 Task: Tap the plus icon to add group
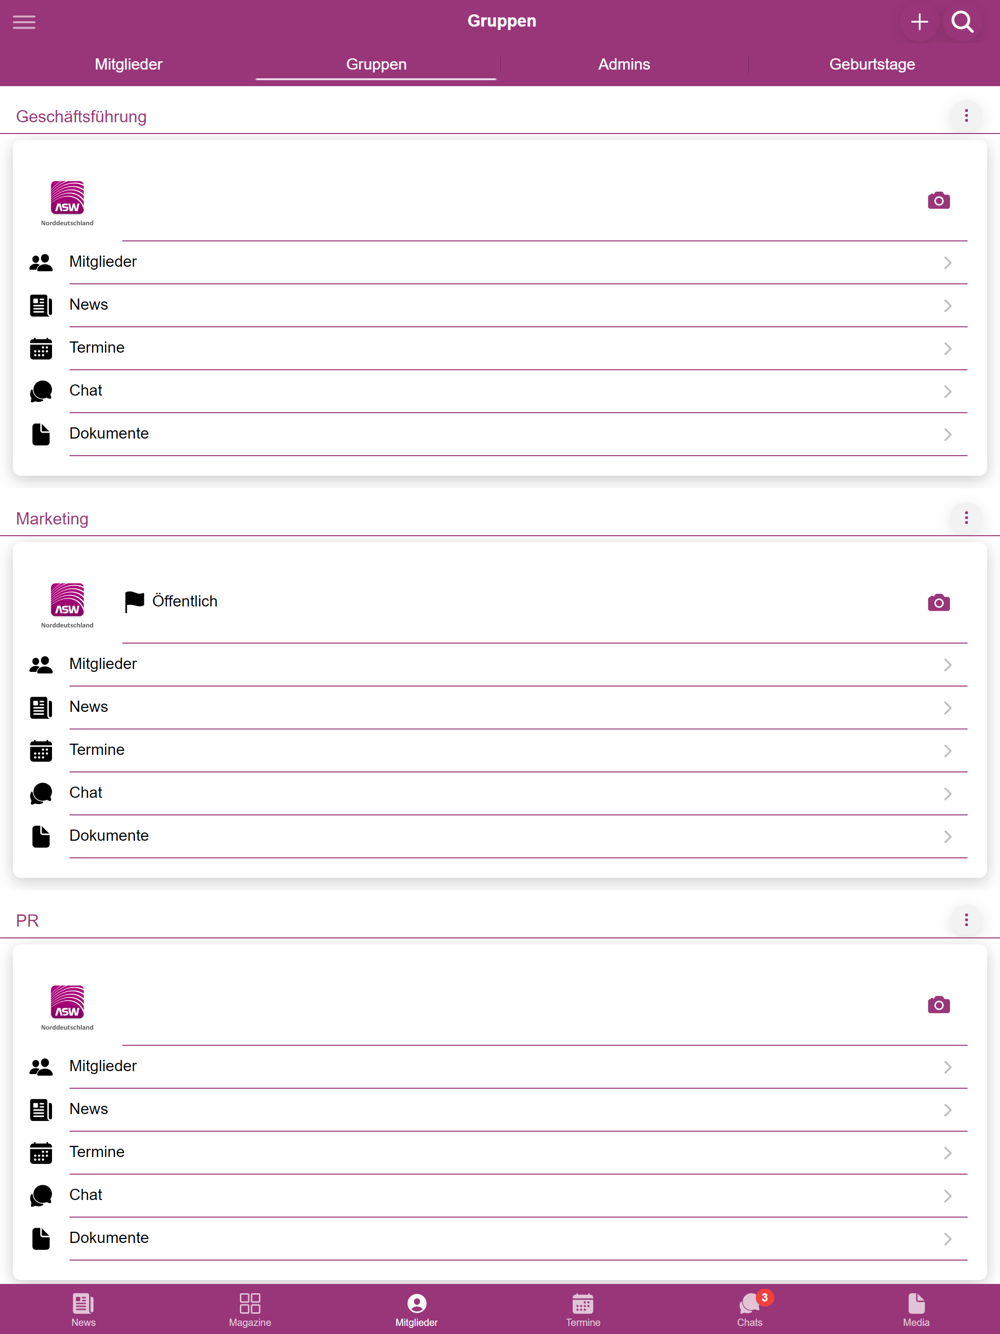[919, 22]
